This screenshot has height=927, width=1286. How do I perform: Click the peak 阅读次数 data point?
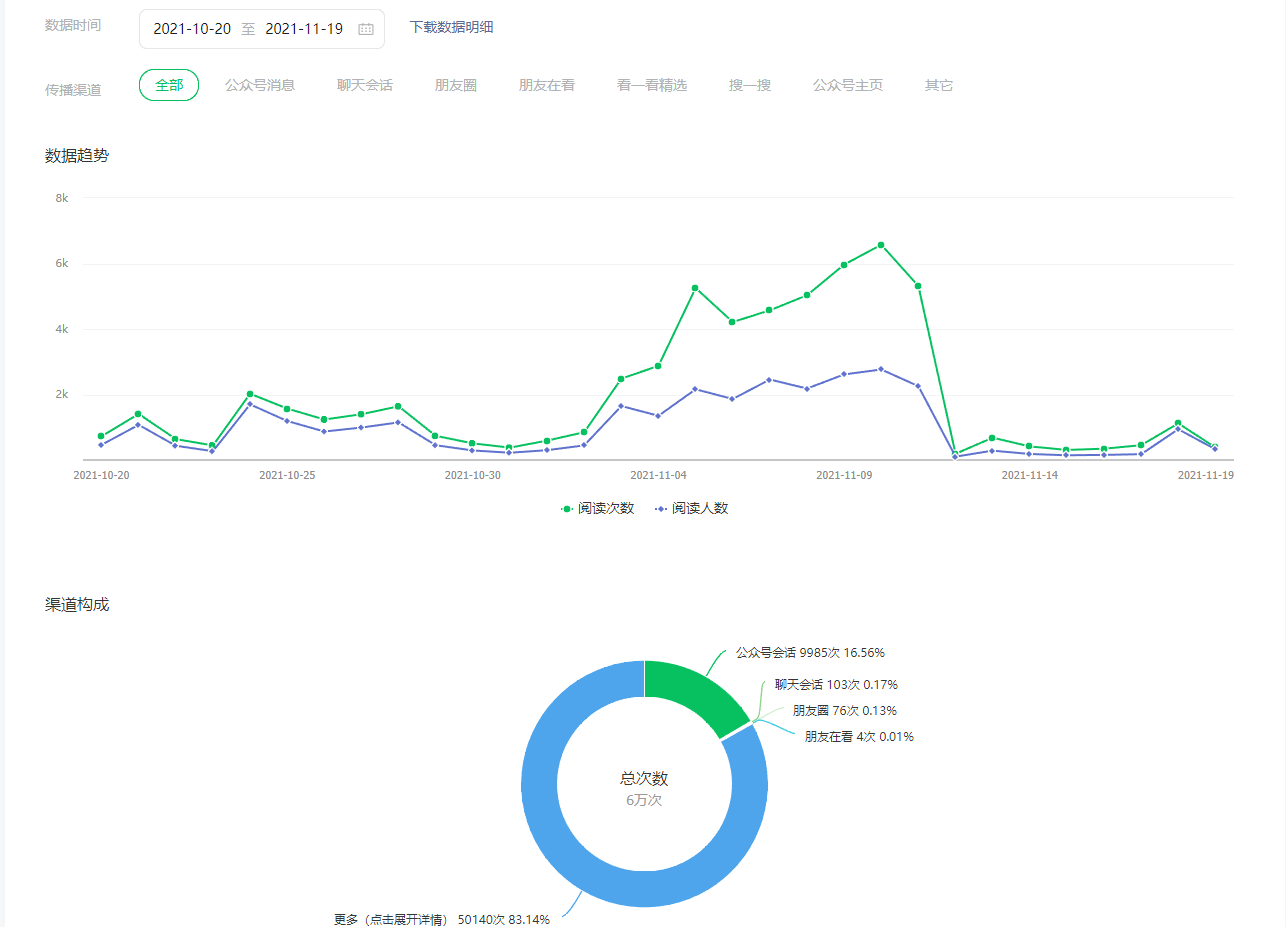[x=881, y=245]
